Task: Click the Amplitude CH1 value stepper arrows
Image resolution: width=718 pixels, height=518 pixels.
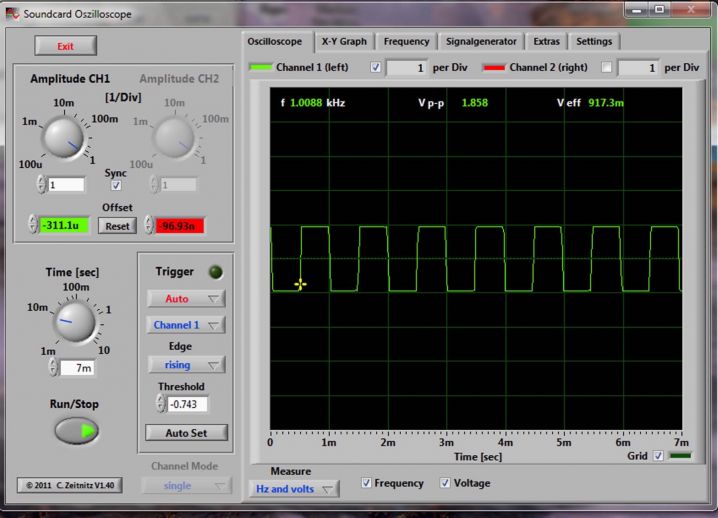Action: [41, 185]
